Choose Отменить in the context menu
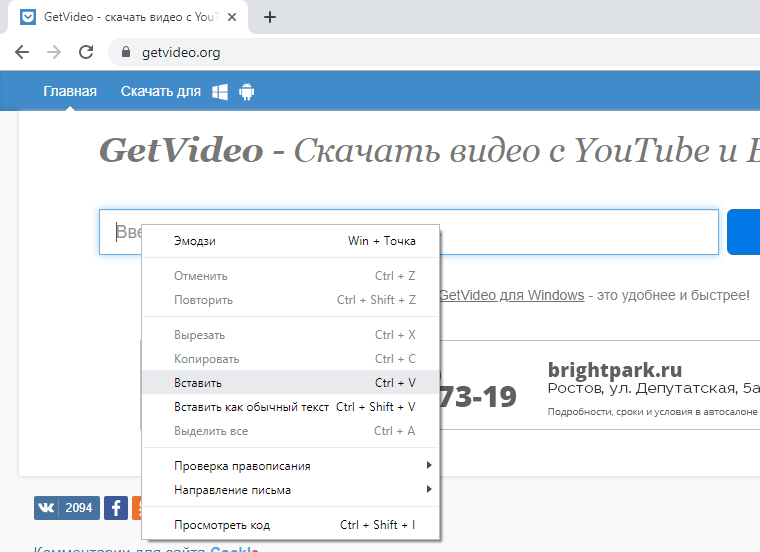The image size is (760, 552). pyautogui.click(x=291, y=276)
